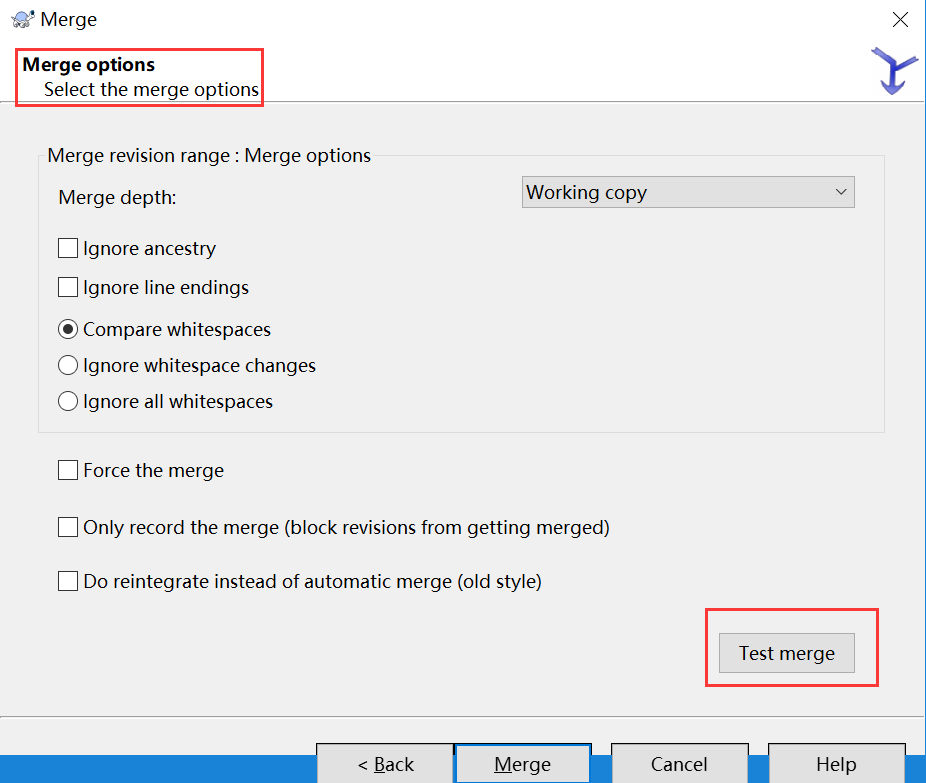Viewport: 926px width, 783px height.
Task: Open Help for merge options
Action: 836,764
